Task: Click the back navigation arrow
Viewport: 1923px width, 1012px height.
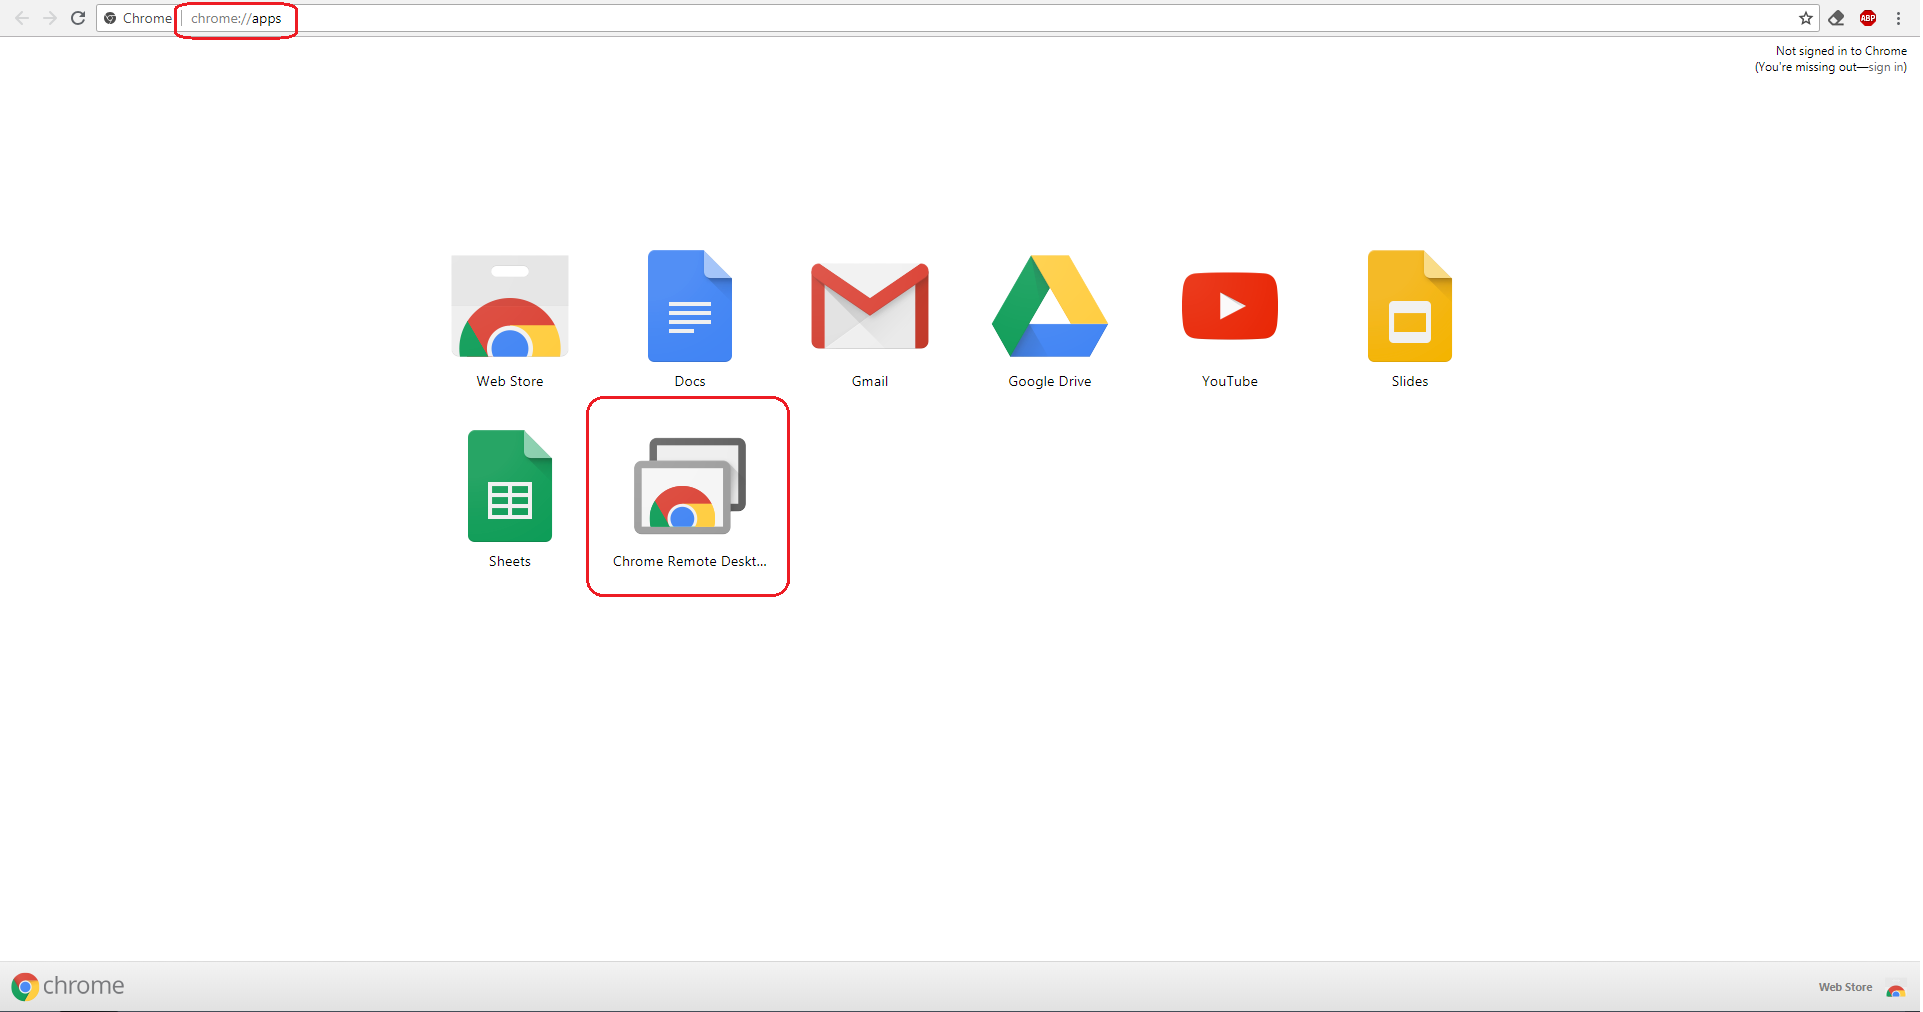Action: click(x=22, y=18)
